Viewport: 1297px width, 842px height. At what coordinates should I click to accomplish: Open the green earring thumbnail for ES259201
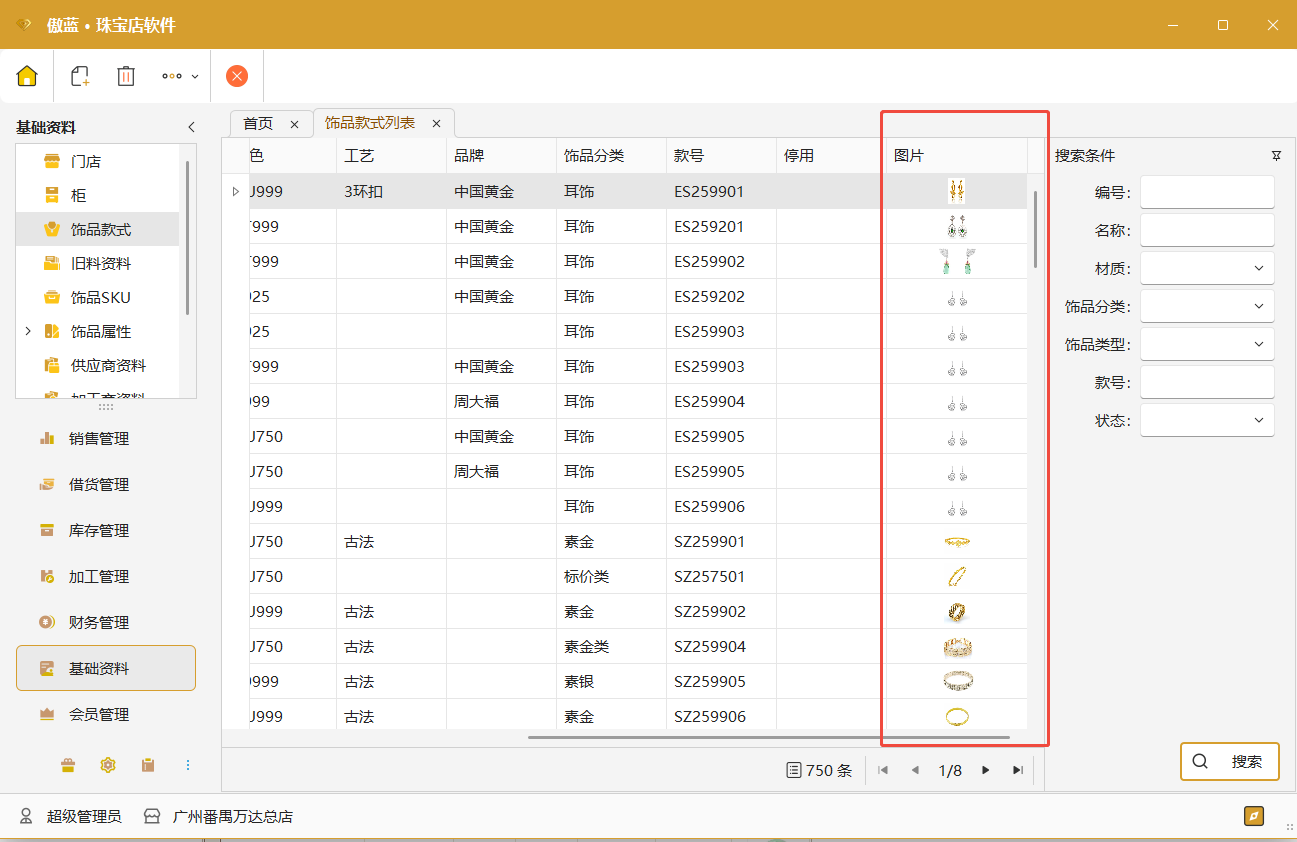pos(957,227)
